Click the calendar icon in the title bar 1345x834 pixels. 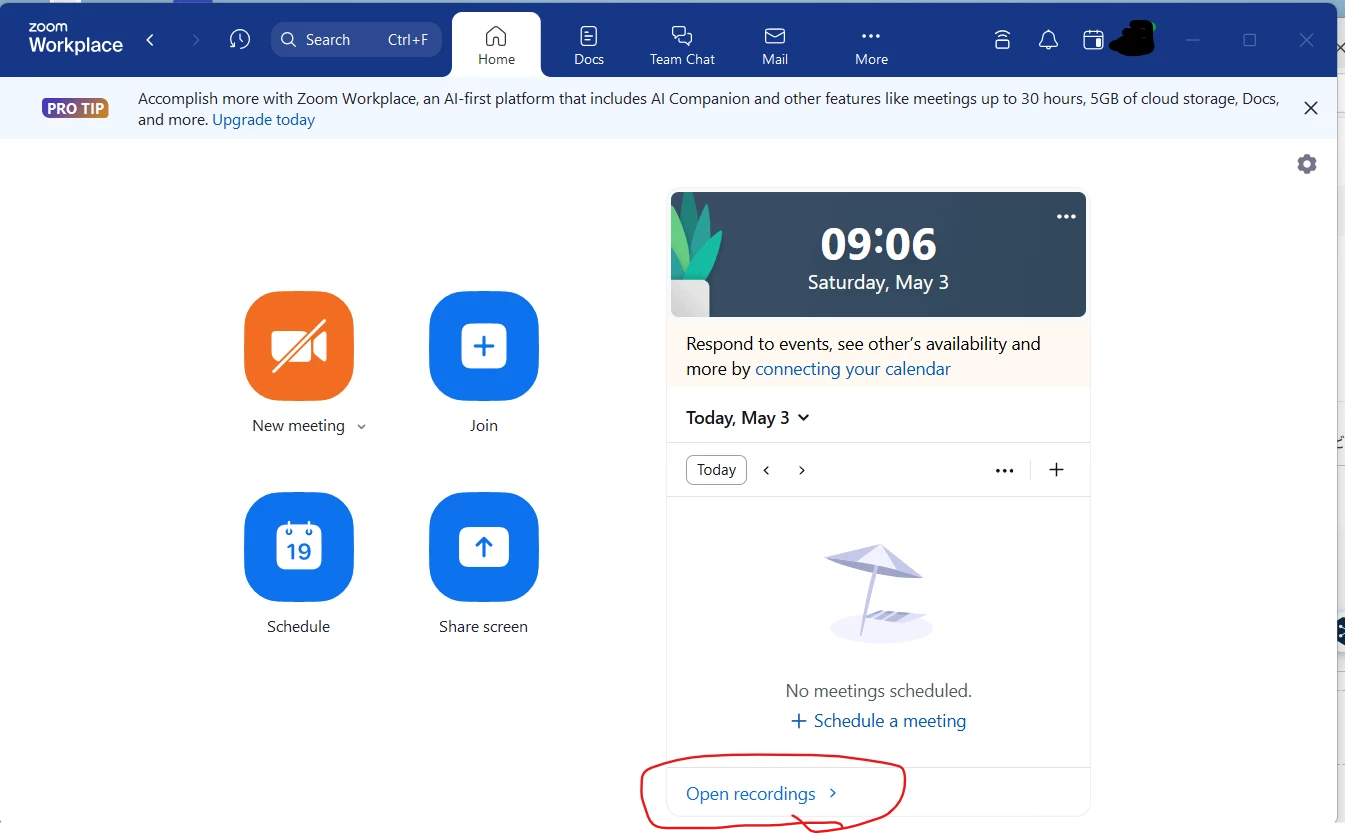(x=1093, y=40)
